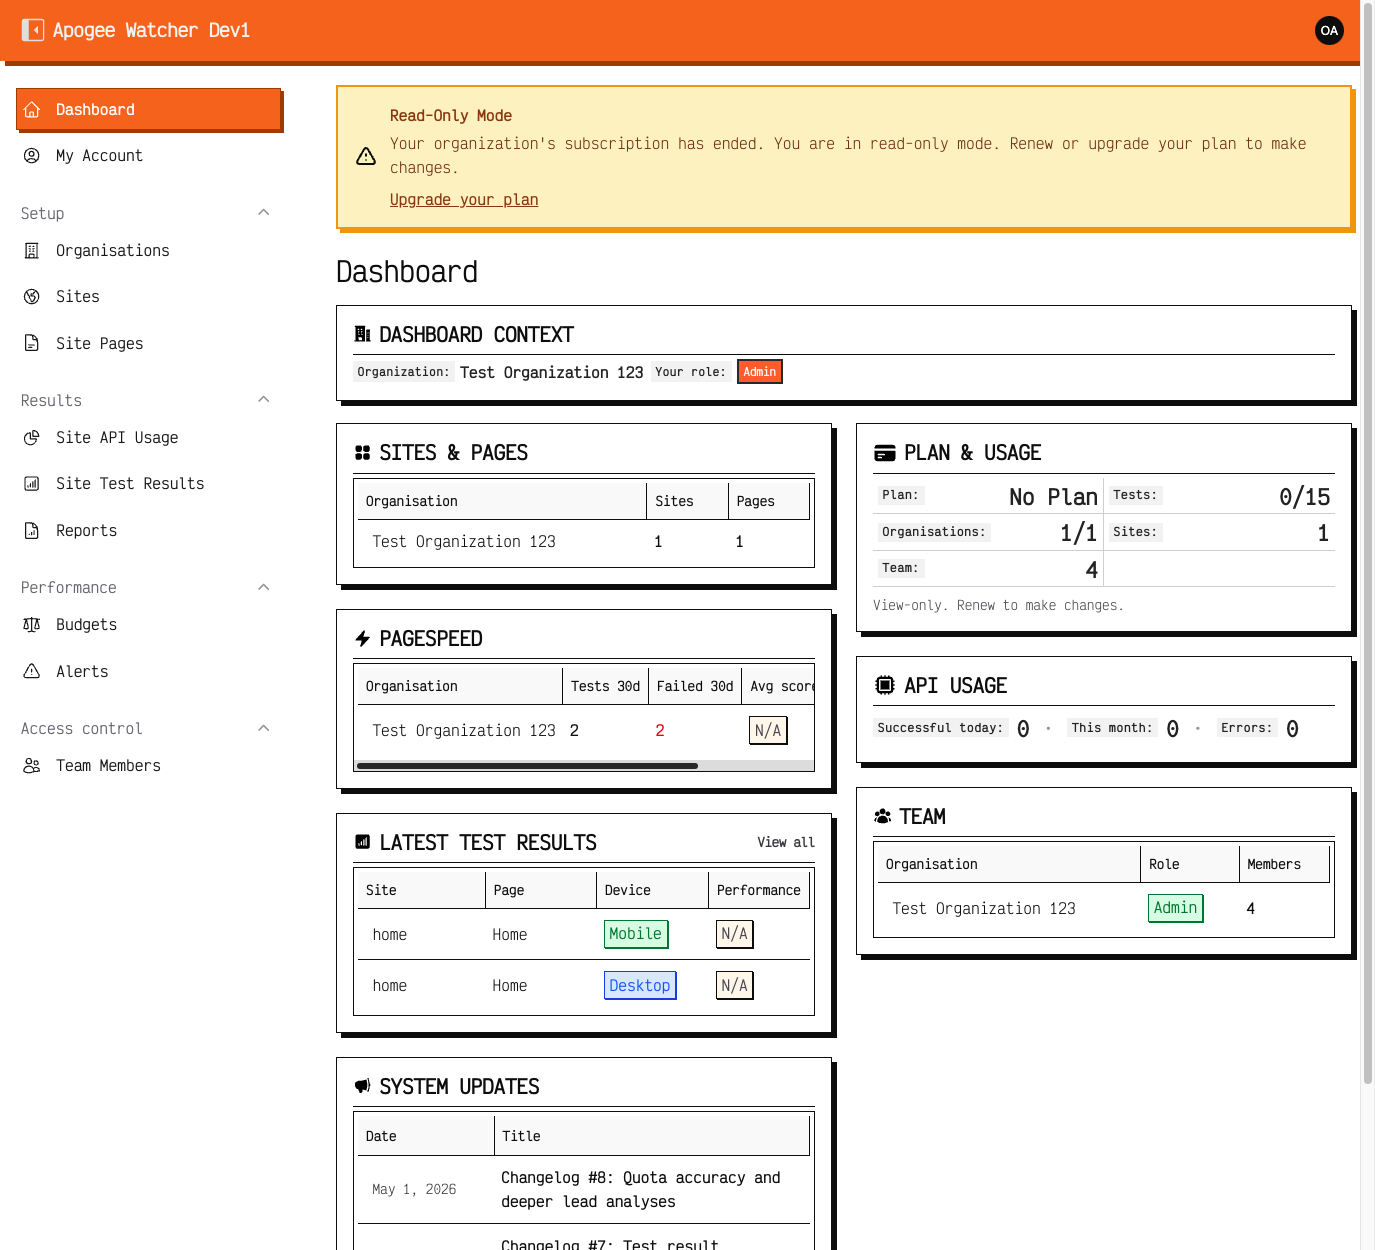Screen dimensions: 1375x1250
Task: Open View all latest test results
Action: click(x=786, y=843)
